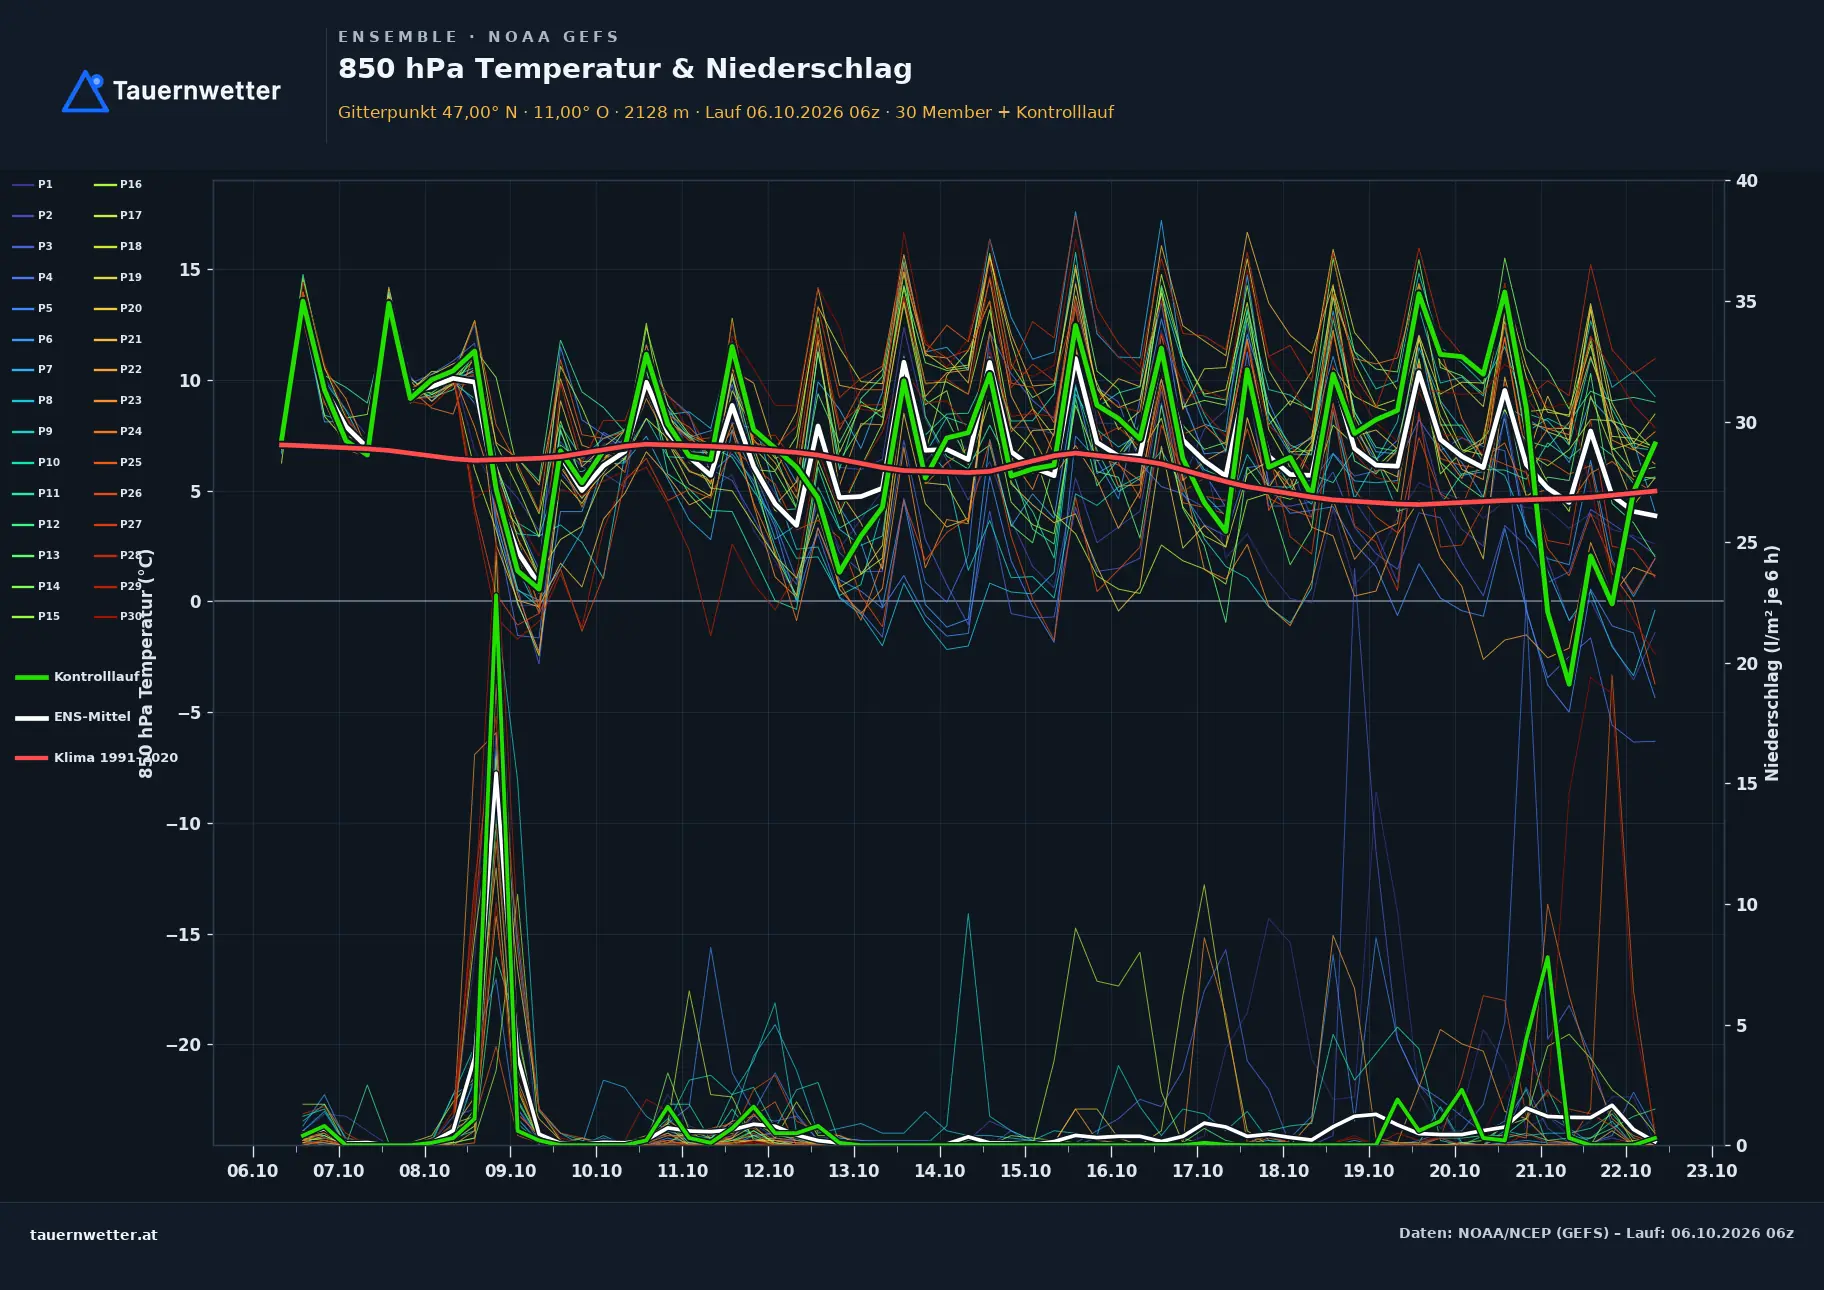The height and width of the screenshot is (1290, 1824).
Task: Click the ENSEMBLE · NOAA GEFS header
Action: pyautogui.click(x=478, y=37)
